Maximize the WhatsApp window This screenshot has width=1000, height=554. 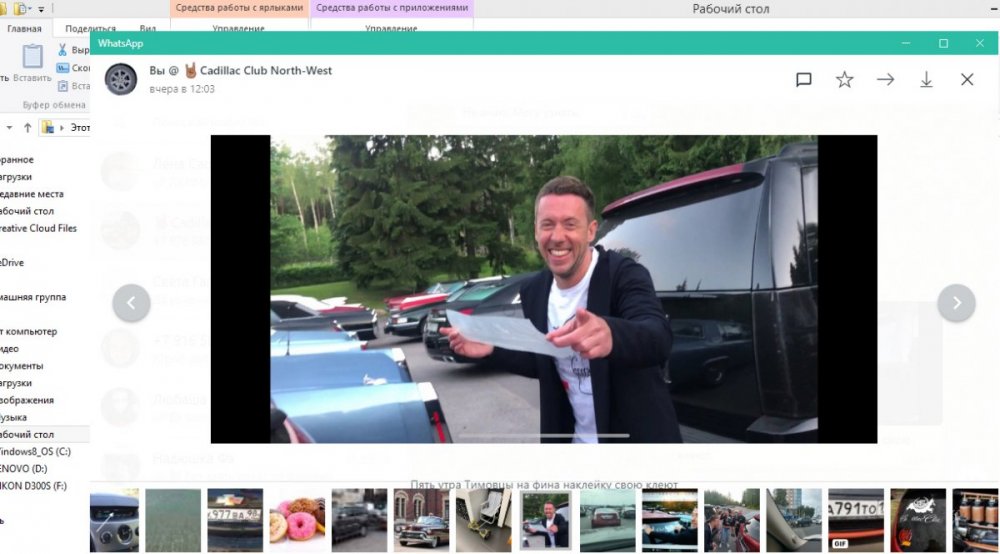click(x=943, y=43)
